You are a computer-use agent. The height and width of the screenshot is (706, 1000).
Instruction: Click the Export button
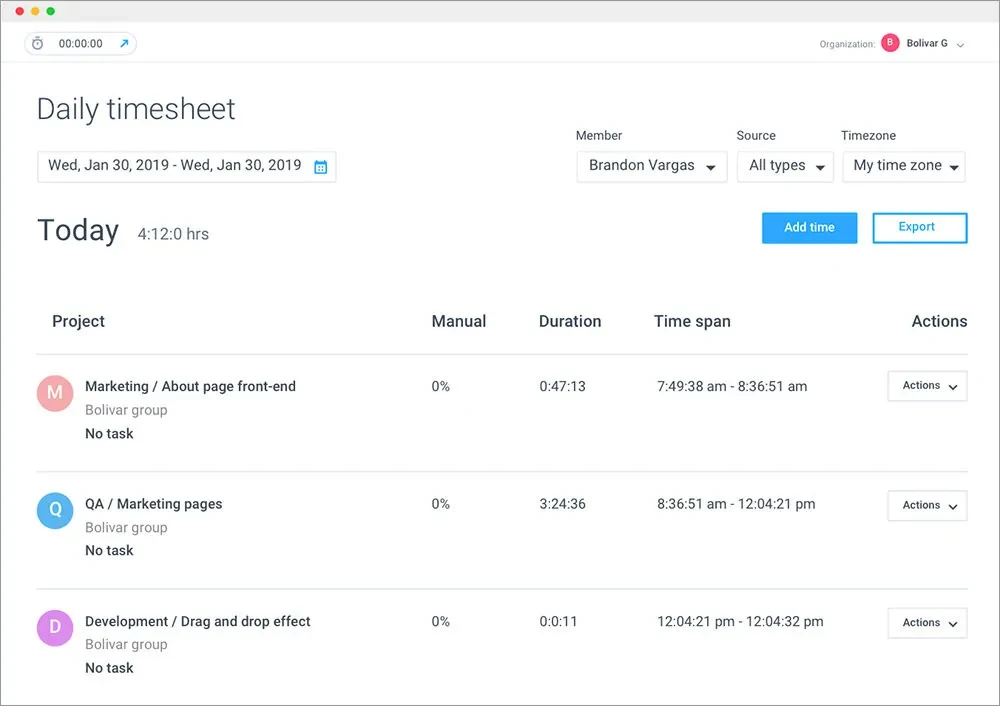point(920,228)
